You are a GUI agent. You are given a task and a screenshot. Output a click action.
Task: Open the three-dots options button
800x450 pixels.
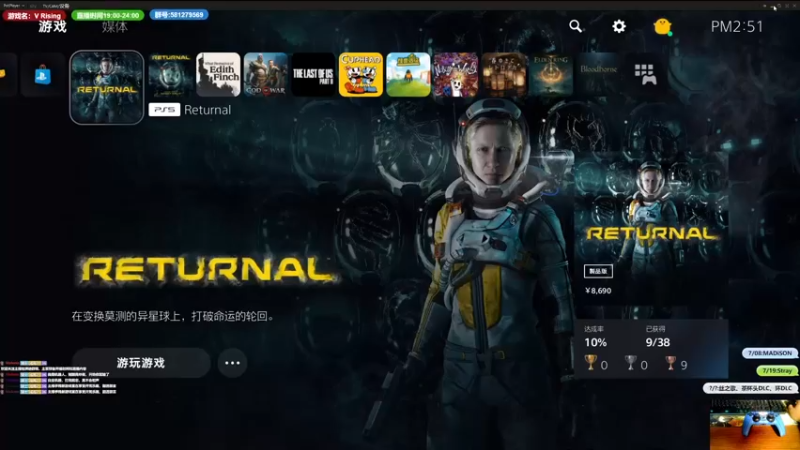[x=232, y=363]
